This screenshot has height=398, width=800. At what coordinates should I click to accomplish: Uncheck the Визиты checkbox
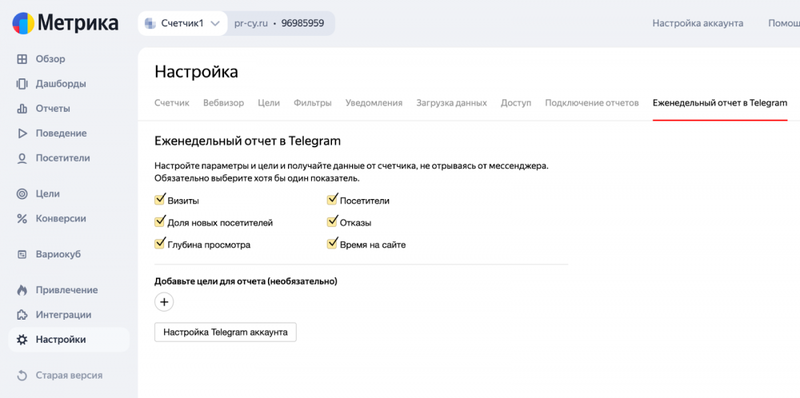tap(159, 200)
